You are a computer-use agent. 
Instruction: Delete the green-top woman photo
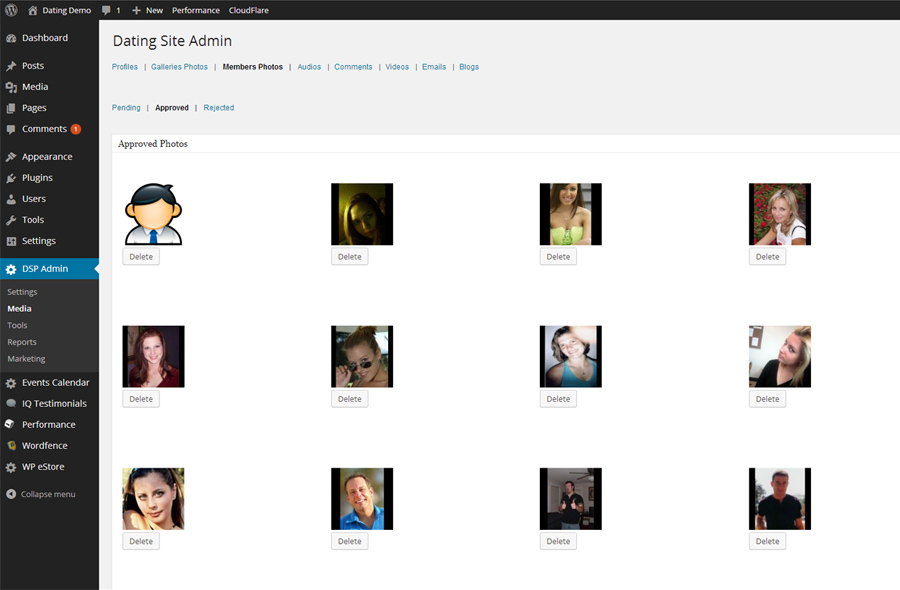(558, 257)
